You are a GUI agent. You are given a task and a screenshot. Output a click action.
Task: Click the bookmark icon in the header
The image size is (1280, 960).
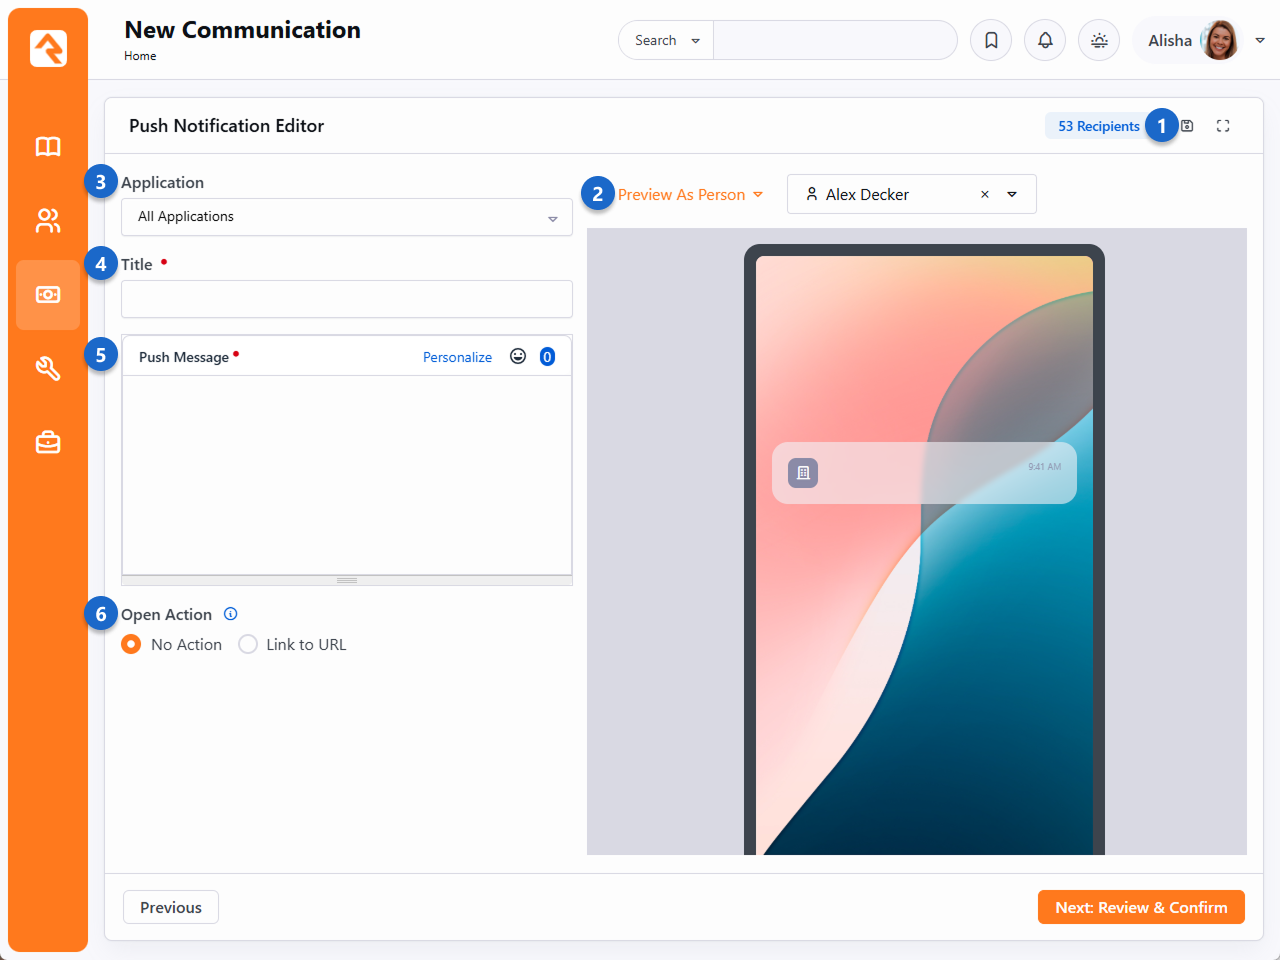tap(991, 40)
